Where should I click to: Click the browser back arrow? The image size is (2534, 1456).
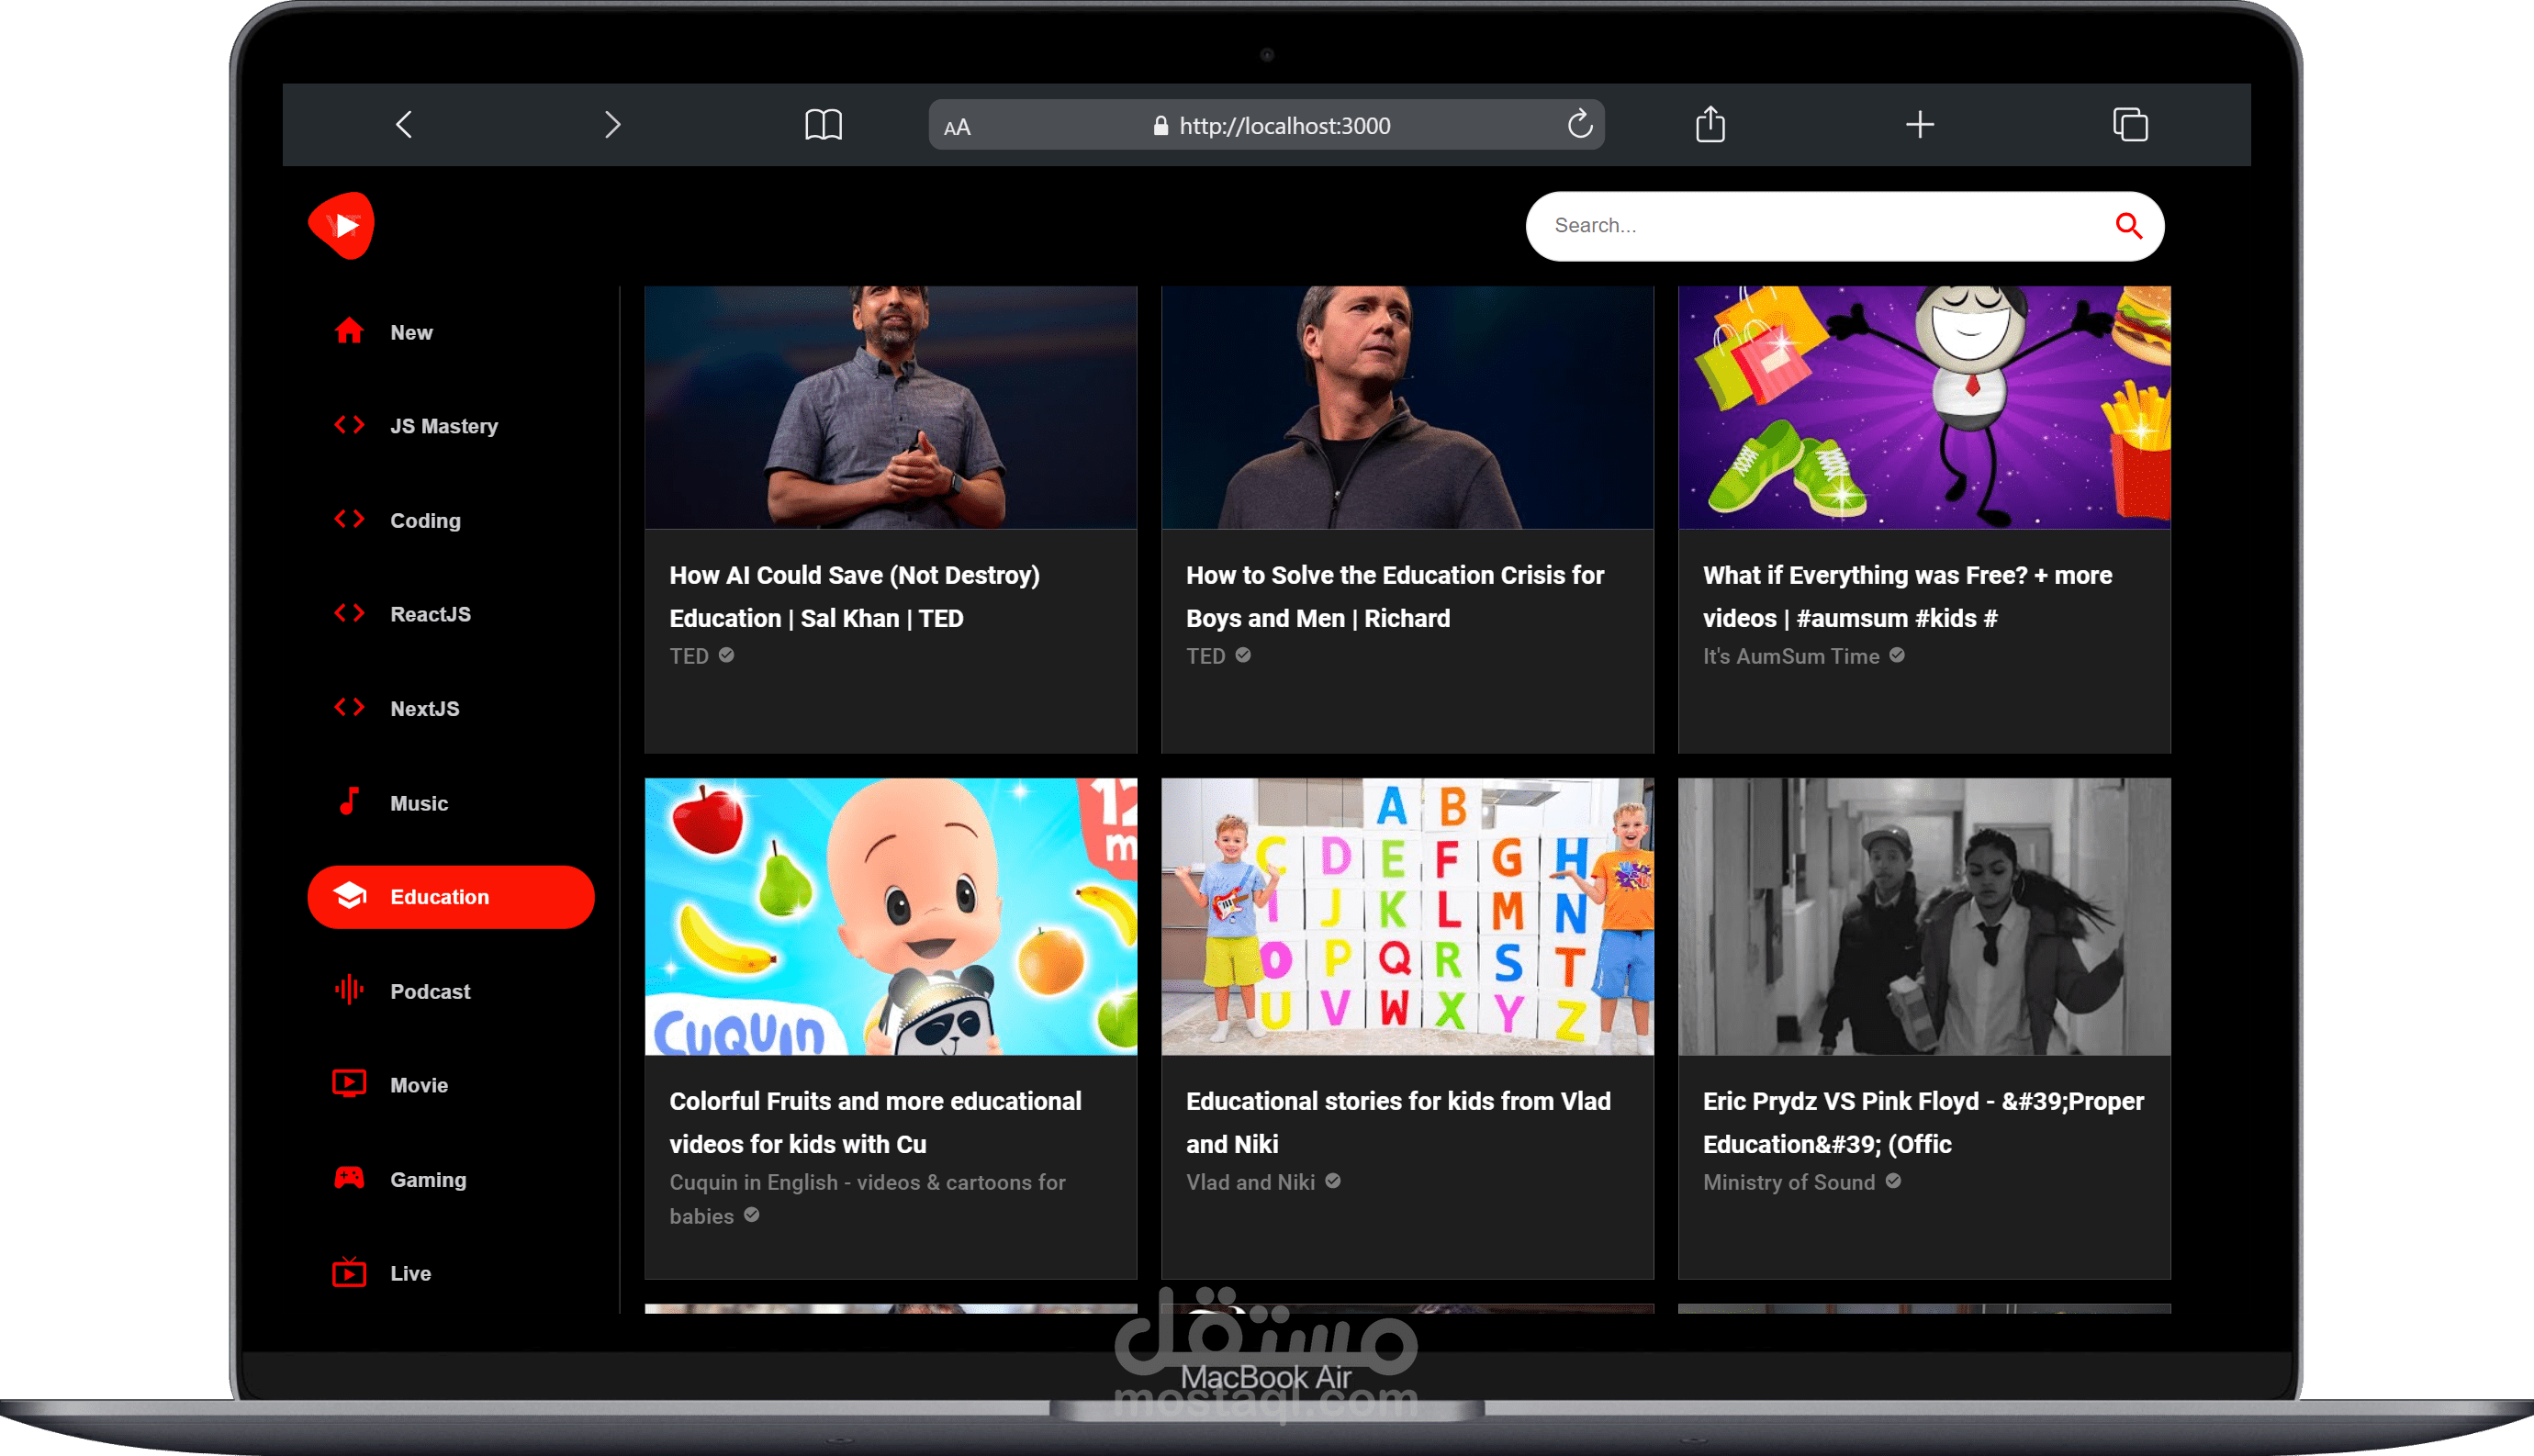point(404,125)
